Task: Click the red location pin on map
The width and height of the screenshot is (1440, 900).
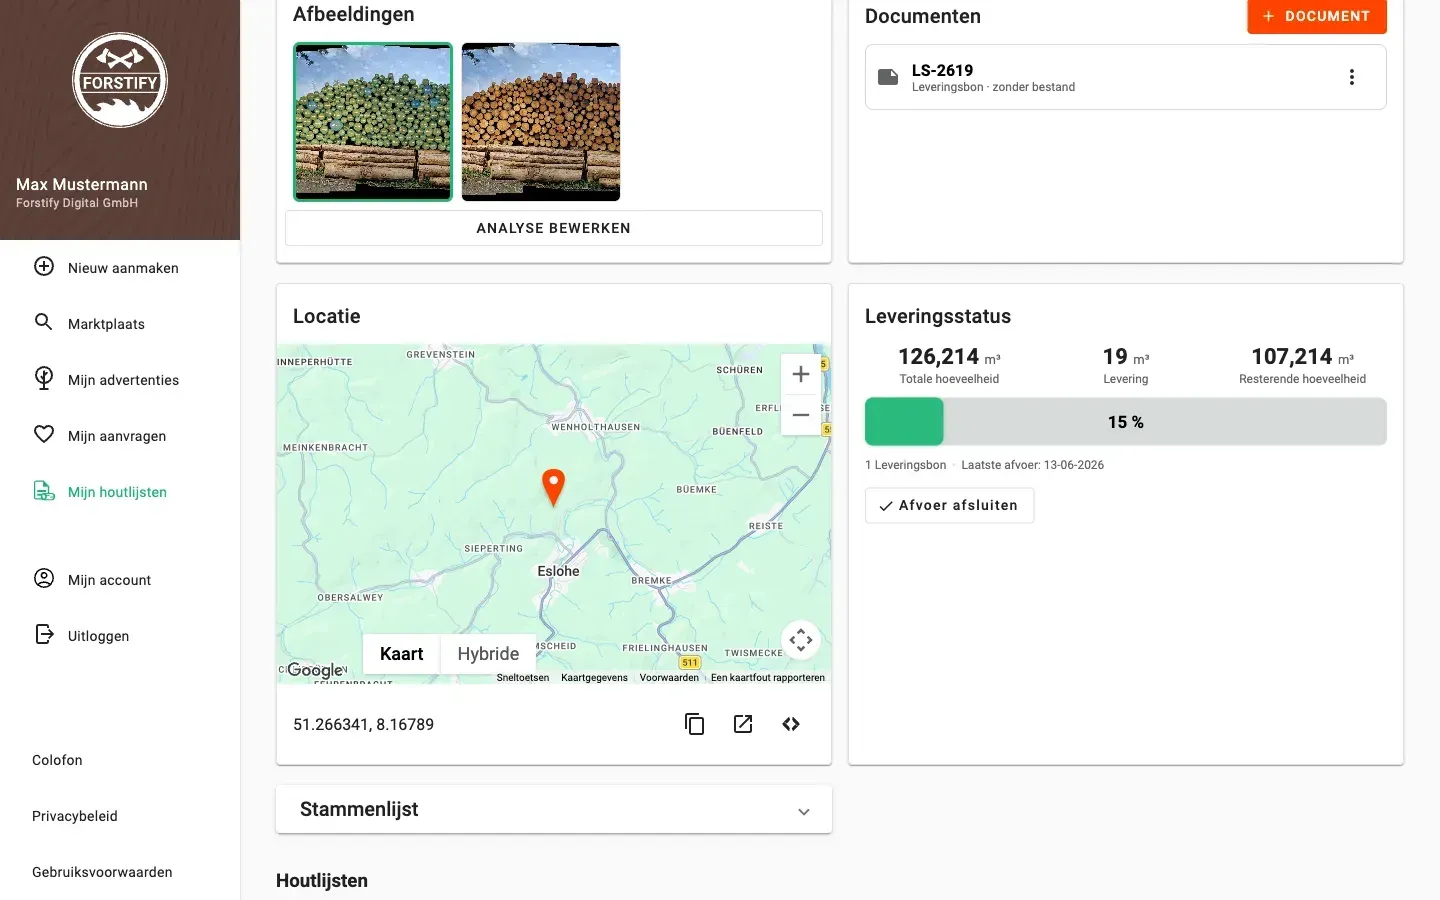Action: tap(553, 487)
